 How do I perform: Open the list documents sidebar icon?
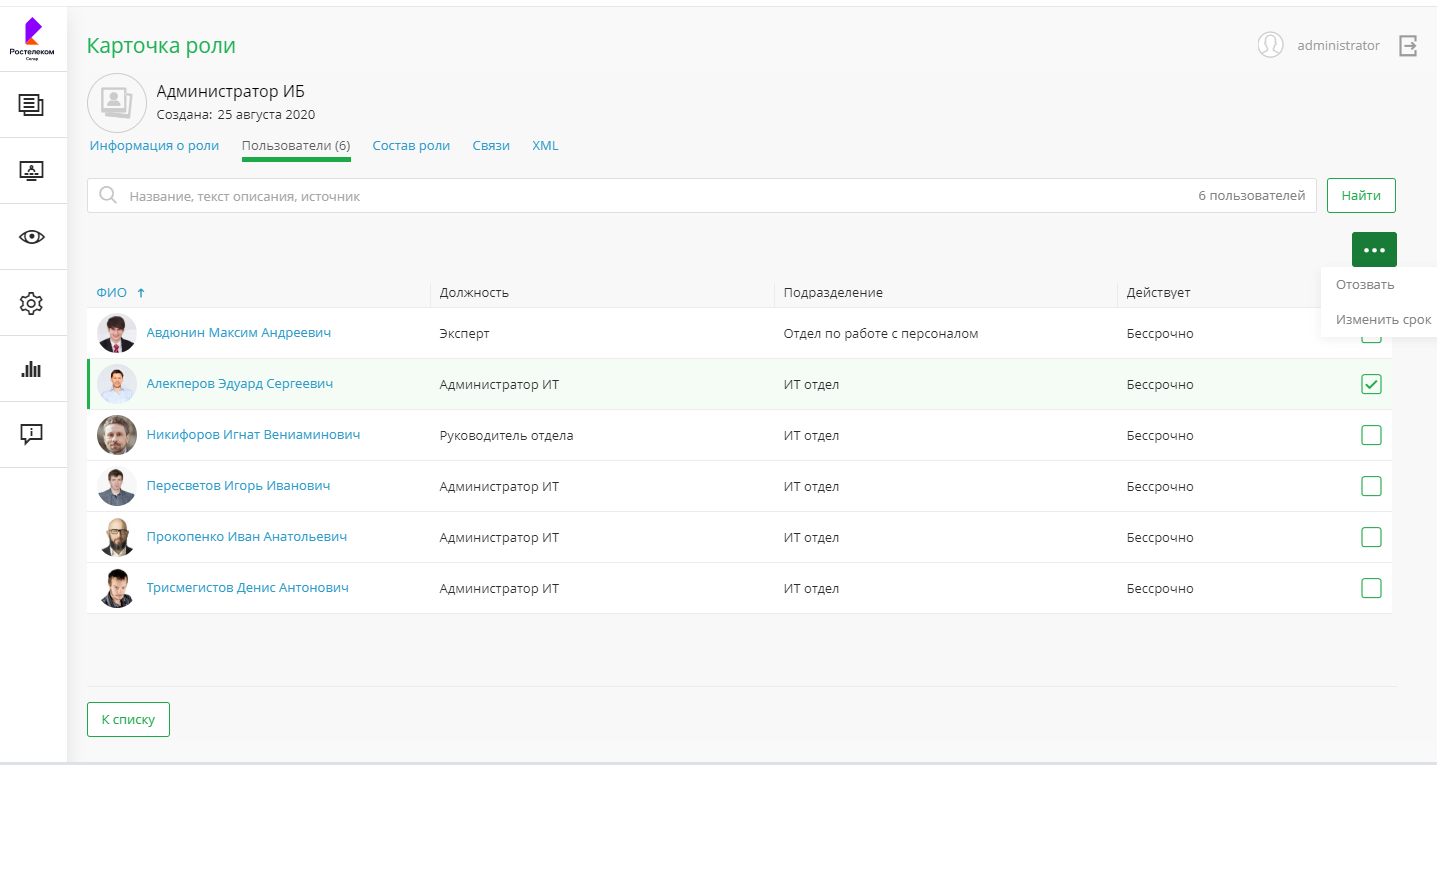point(32,105)
